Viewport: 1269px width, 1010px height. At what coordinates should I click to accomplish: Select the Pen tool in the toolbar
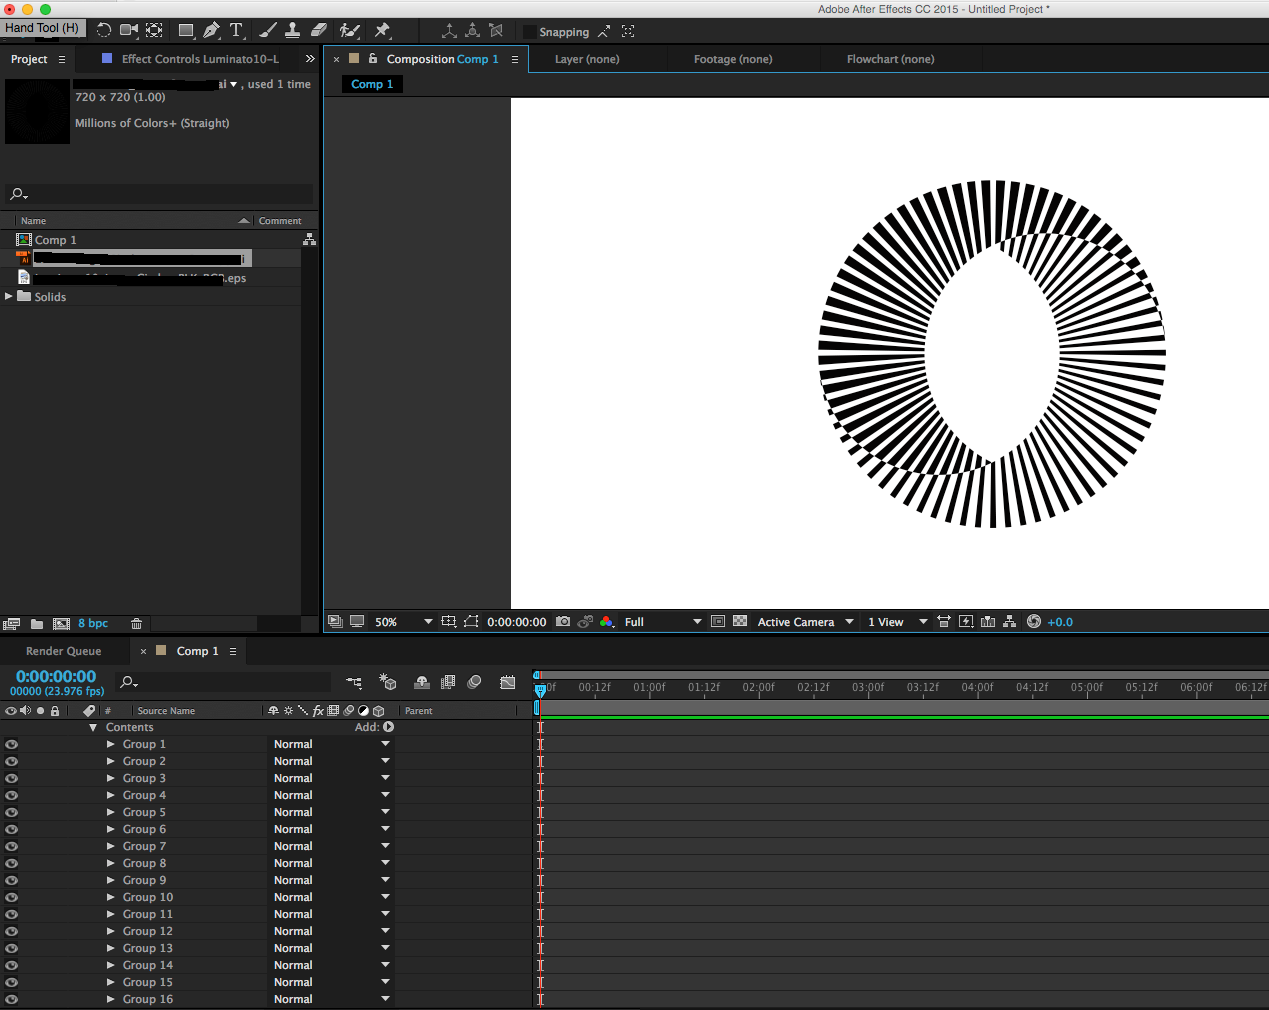(212, 30)
